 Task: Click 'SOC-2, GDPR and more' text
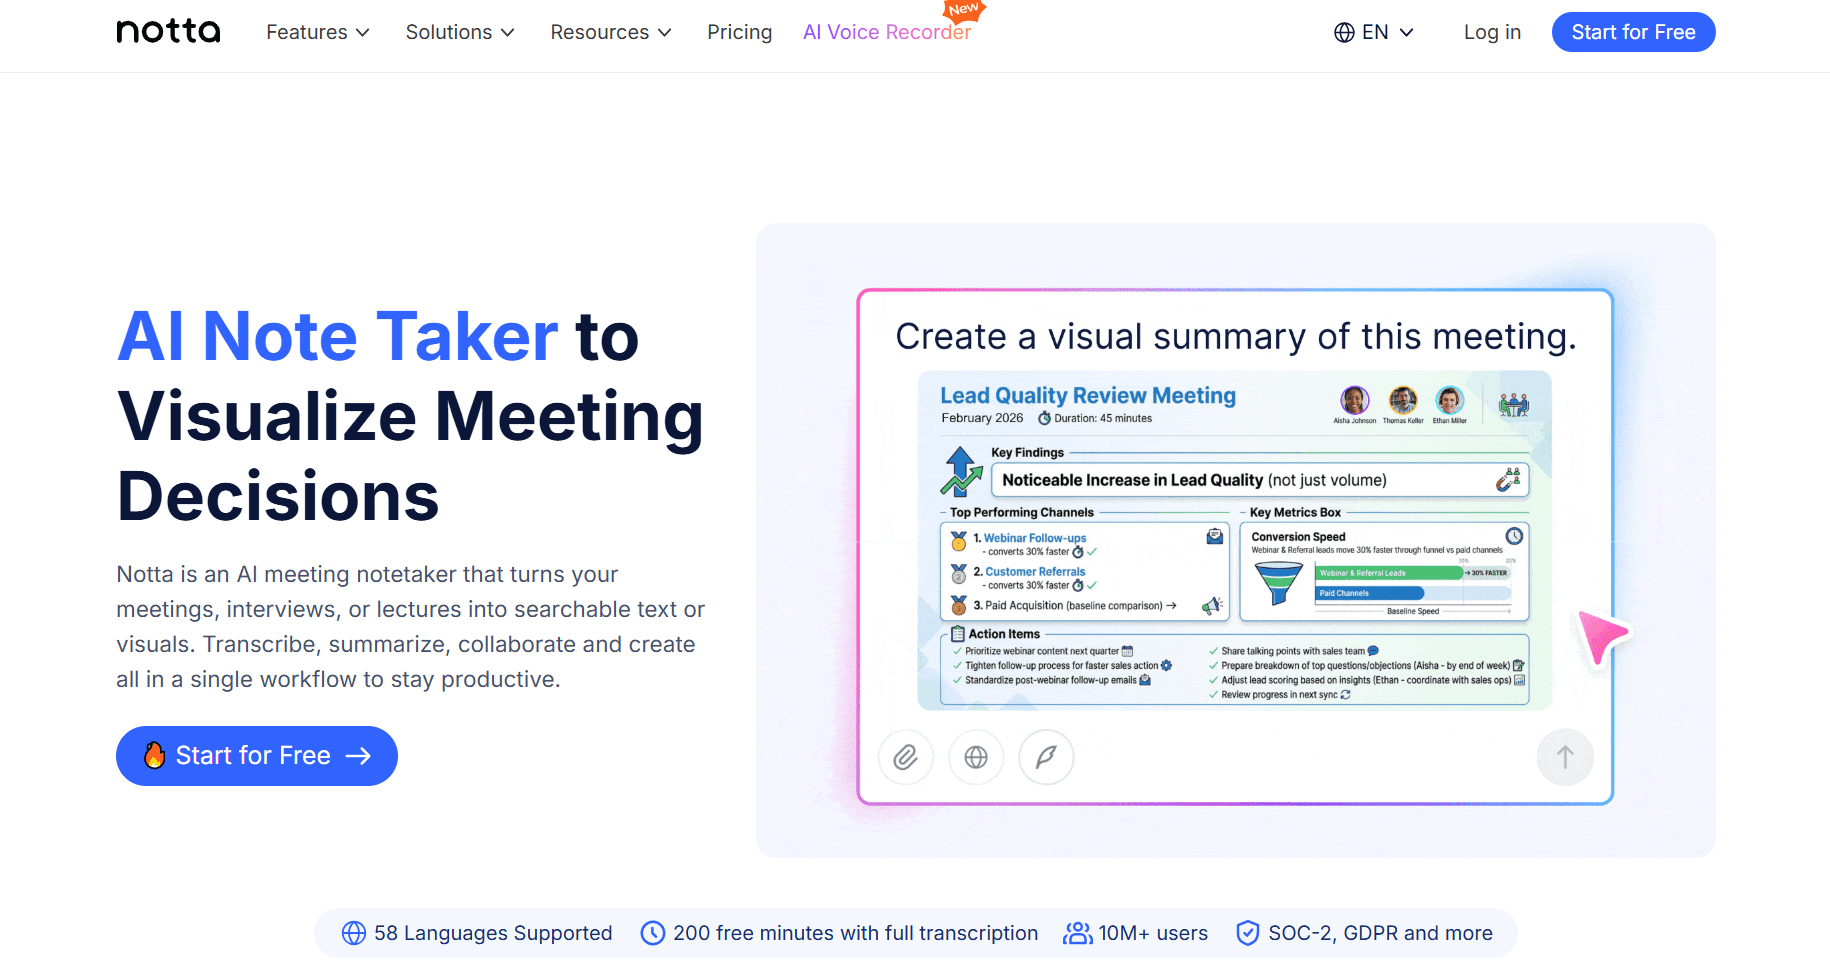tap(1380, 933)
